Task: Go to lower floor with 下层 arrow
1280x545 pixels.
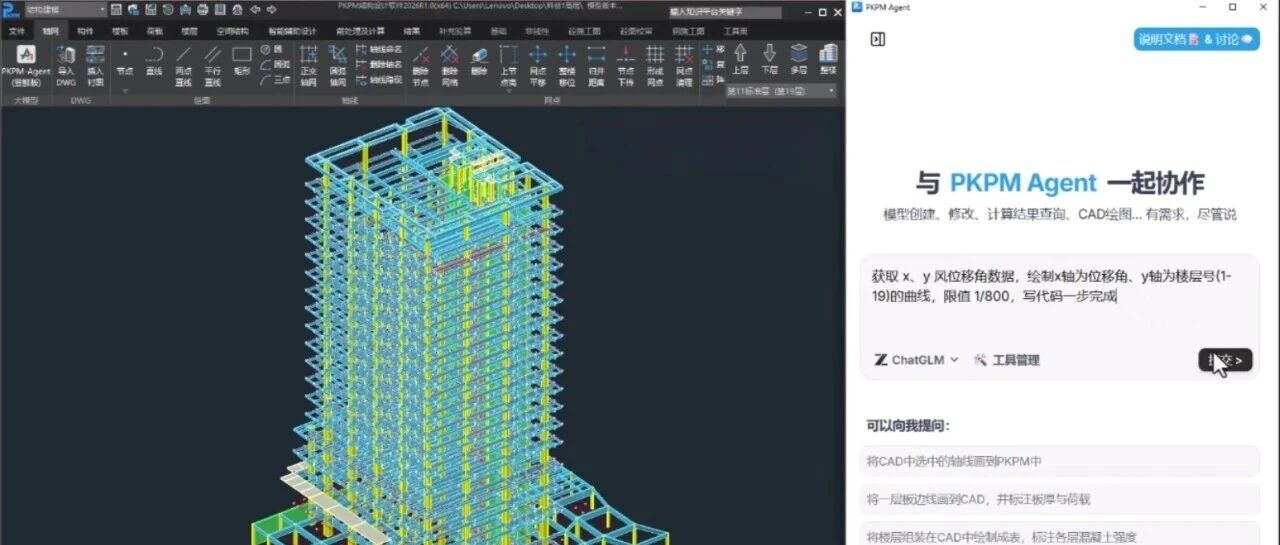Action: click(769, 61)
